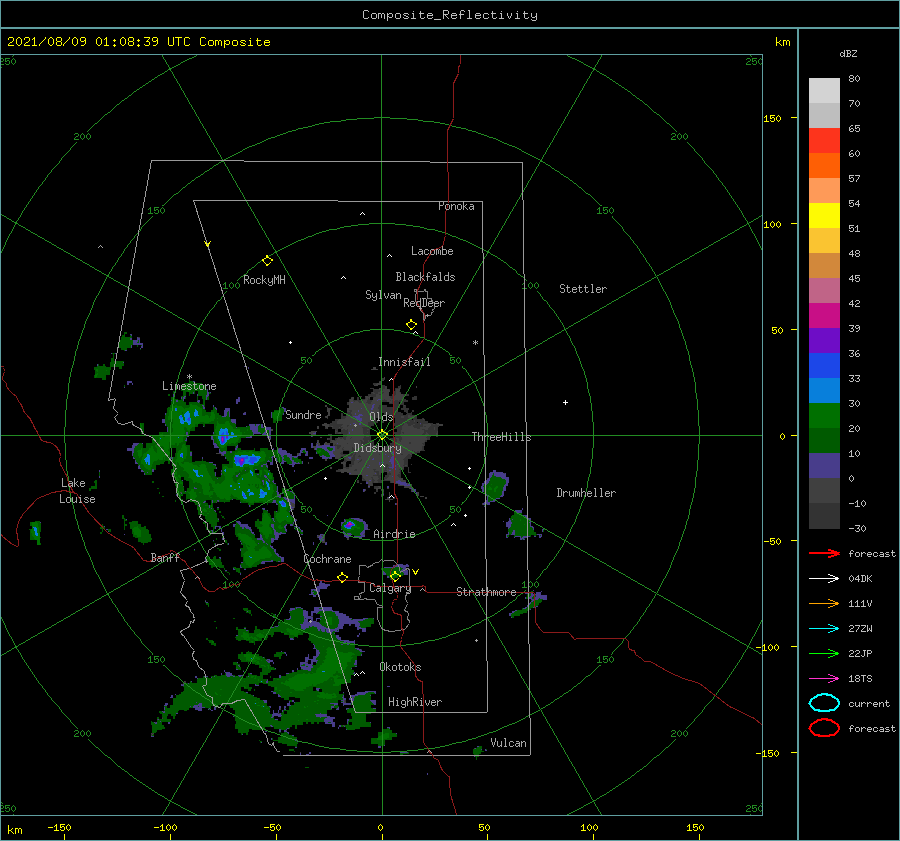The image size is (900, 841).
Task: Click the asterisk marker east of Innisfail
Action: point(475,343)
